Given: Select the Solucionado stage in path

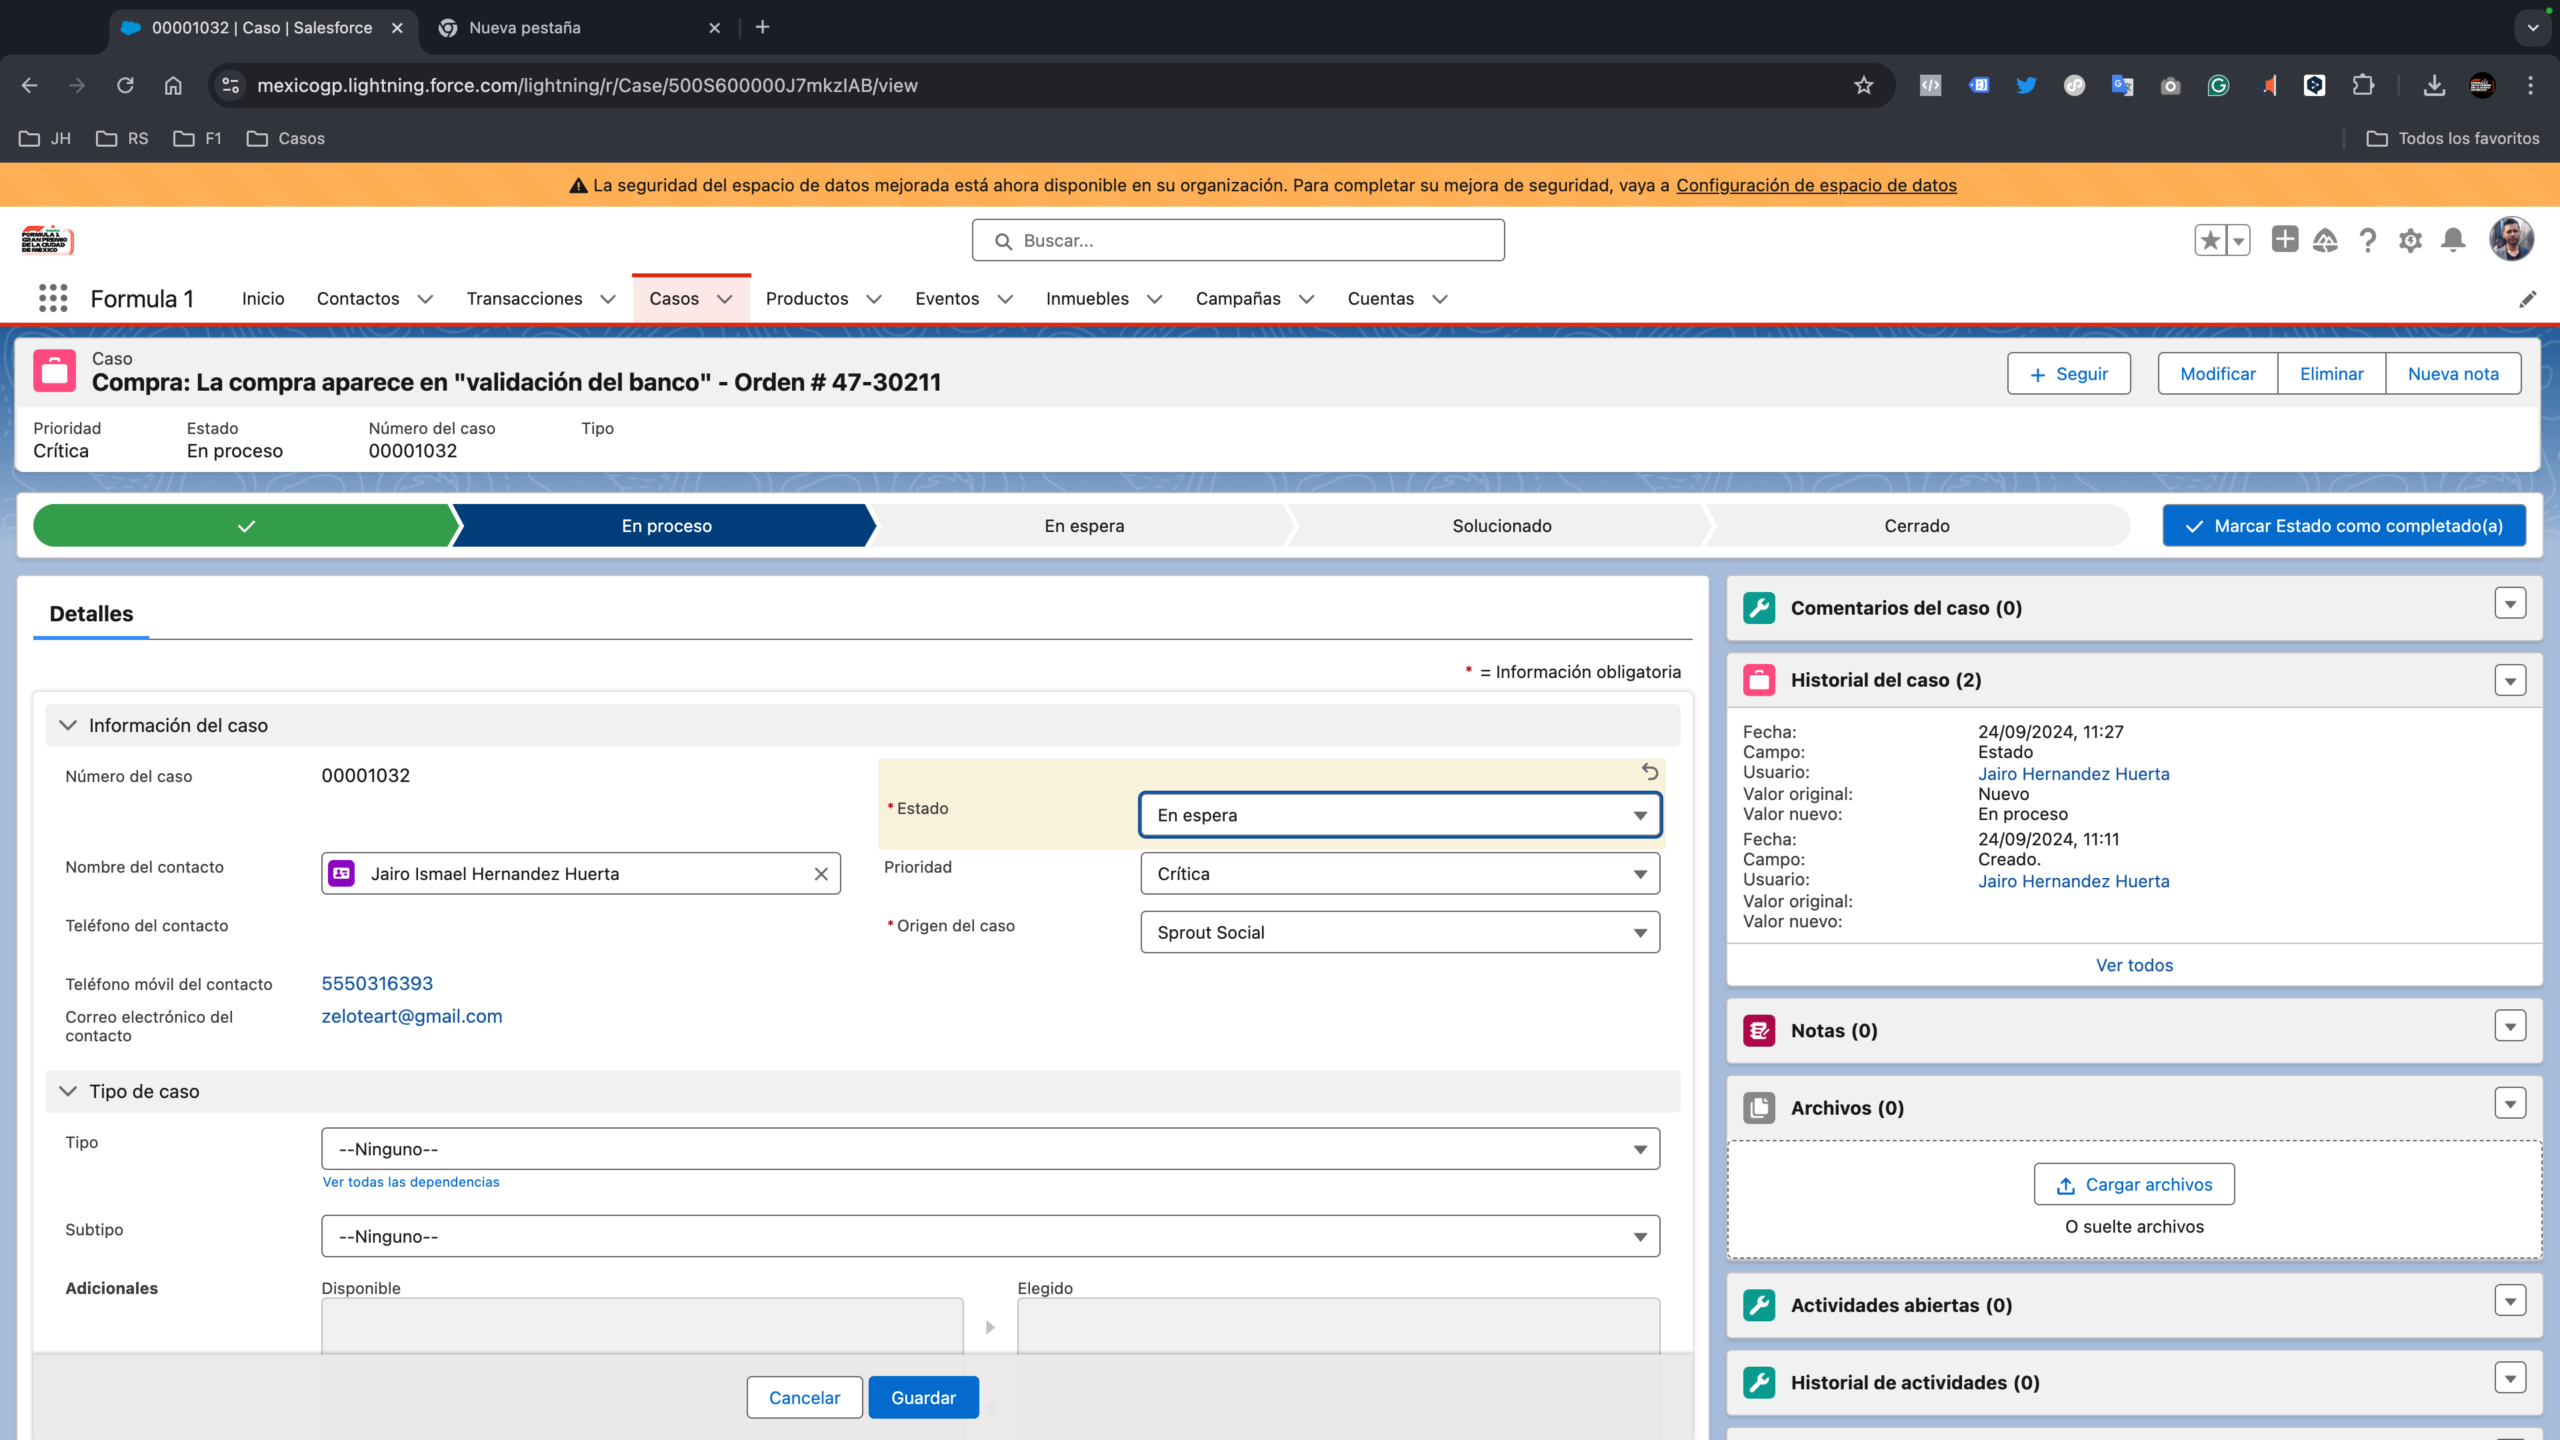Looking at the screenshot, I should point(1501,526).
